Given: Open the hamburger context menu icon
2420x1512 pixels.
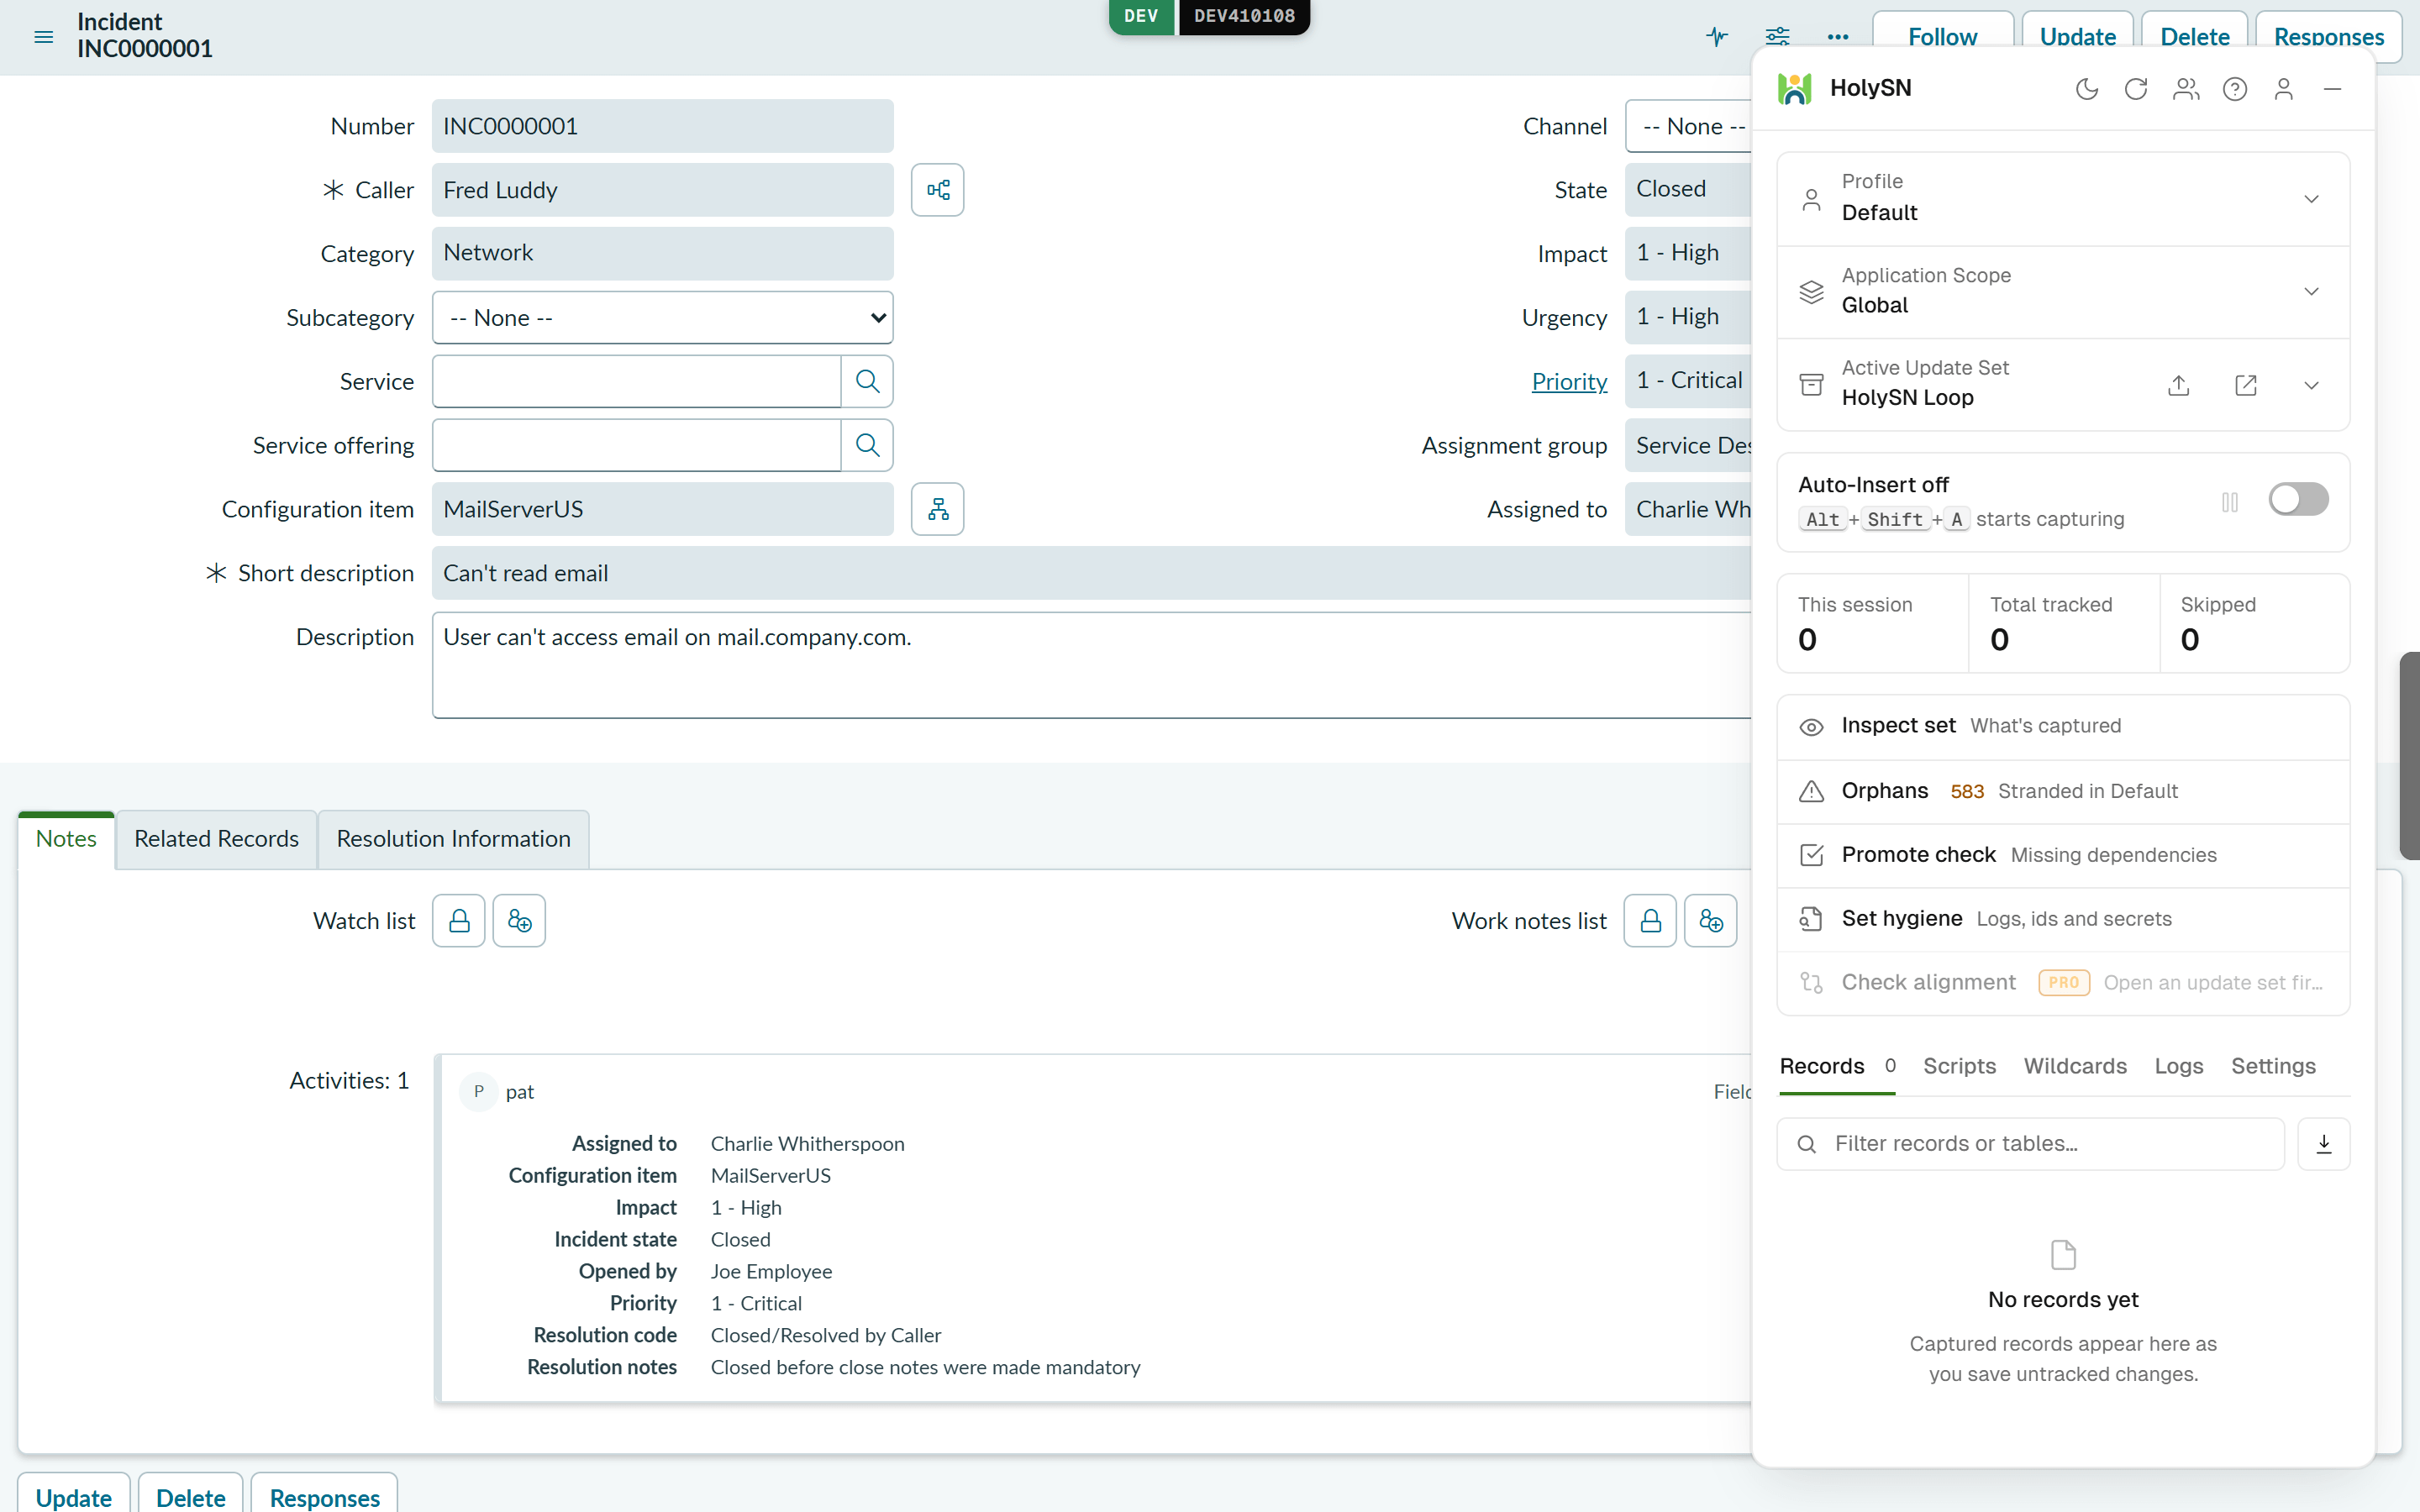Looking at the screenshot, I should [x=43, y=37].
